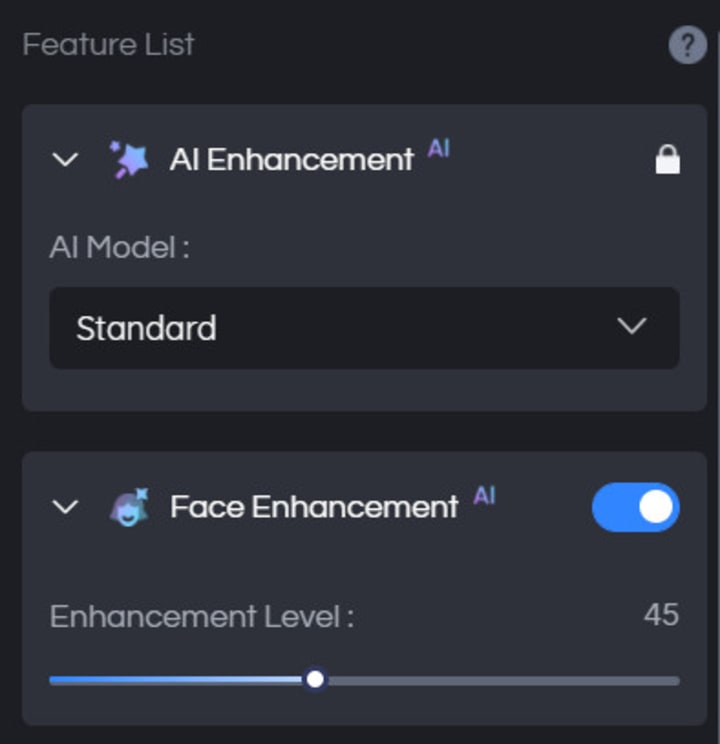Click the Enhancement Level value 45
The image size is (720, 744).
(661, 615)
